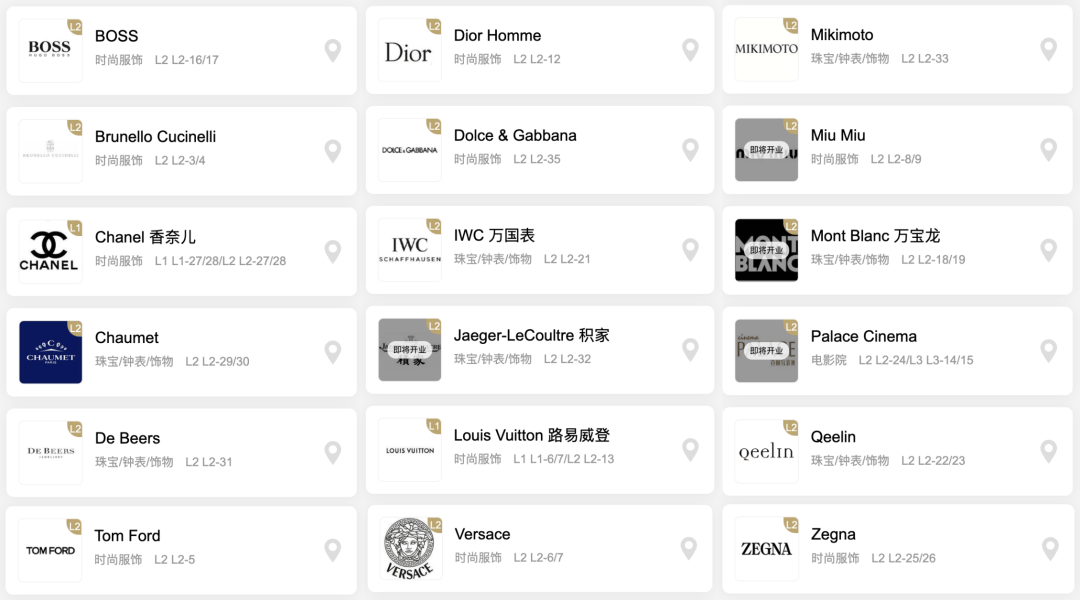Image resolution: width=1080 pixels, height=600 pixels.
Task: Click the location pin for Chaumet
Action: coord(333,352)
